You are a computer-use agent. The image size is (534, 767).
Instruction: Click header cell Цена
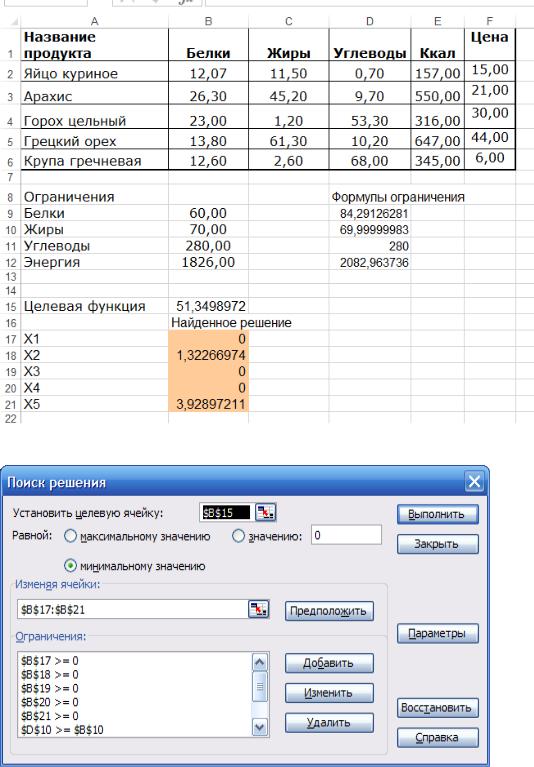click(490, 45)
